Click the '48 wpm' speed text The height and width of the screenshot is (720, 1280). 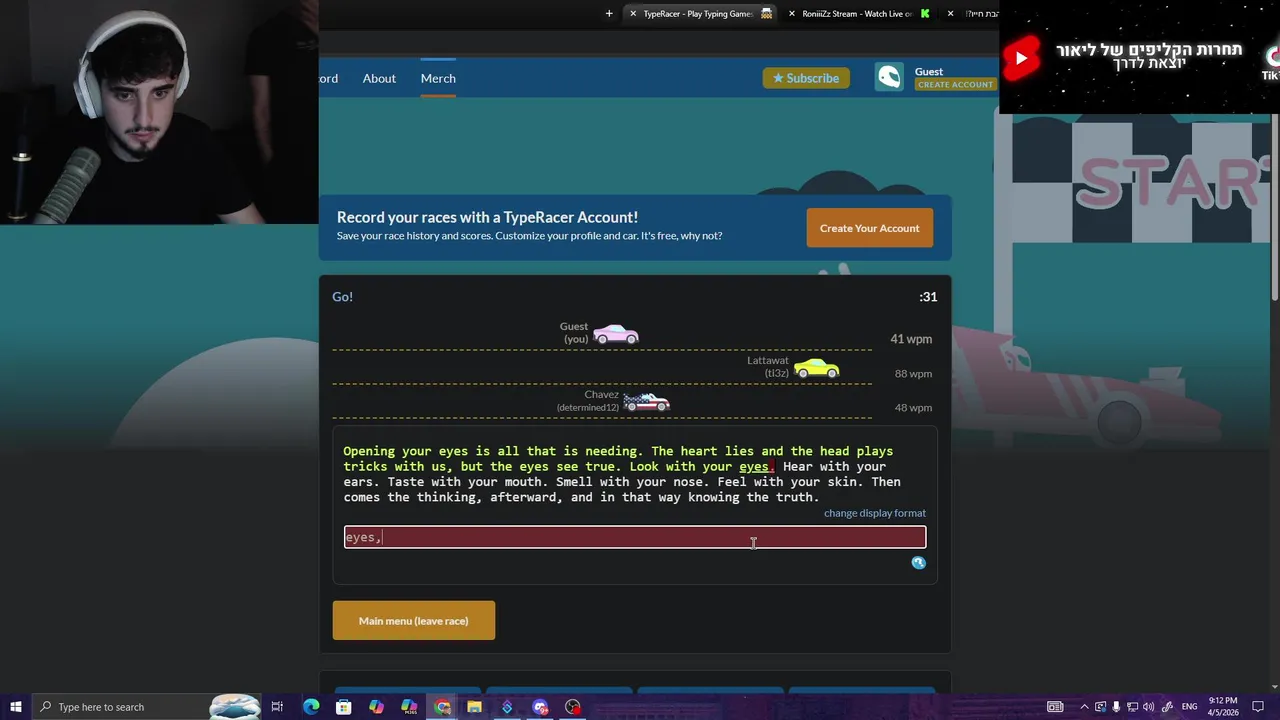pos(913,408)
